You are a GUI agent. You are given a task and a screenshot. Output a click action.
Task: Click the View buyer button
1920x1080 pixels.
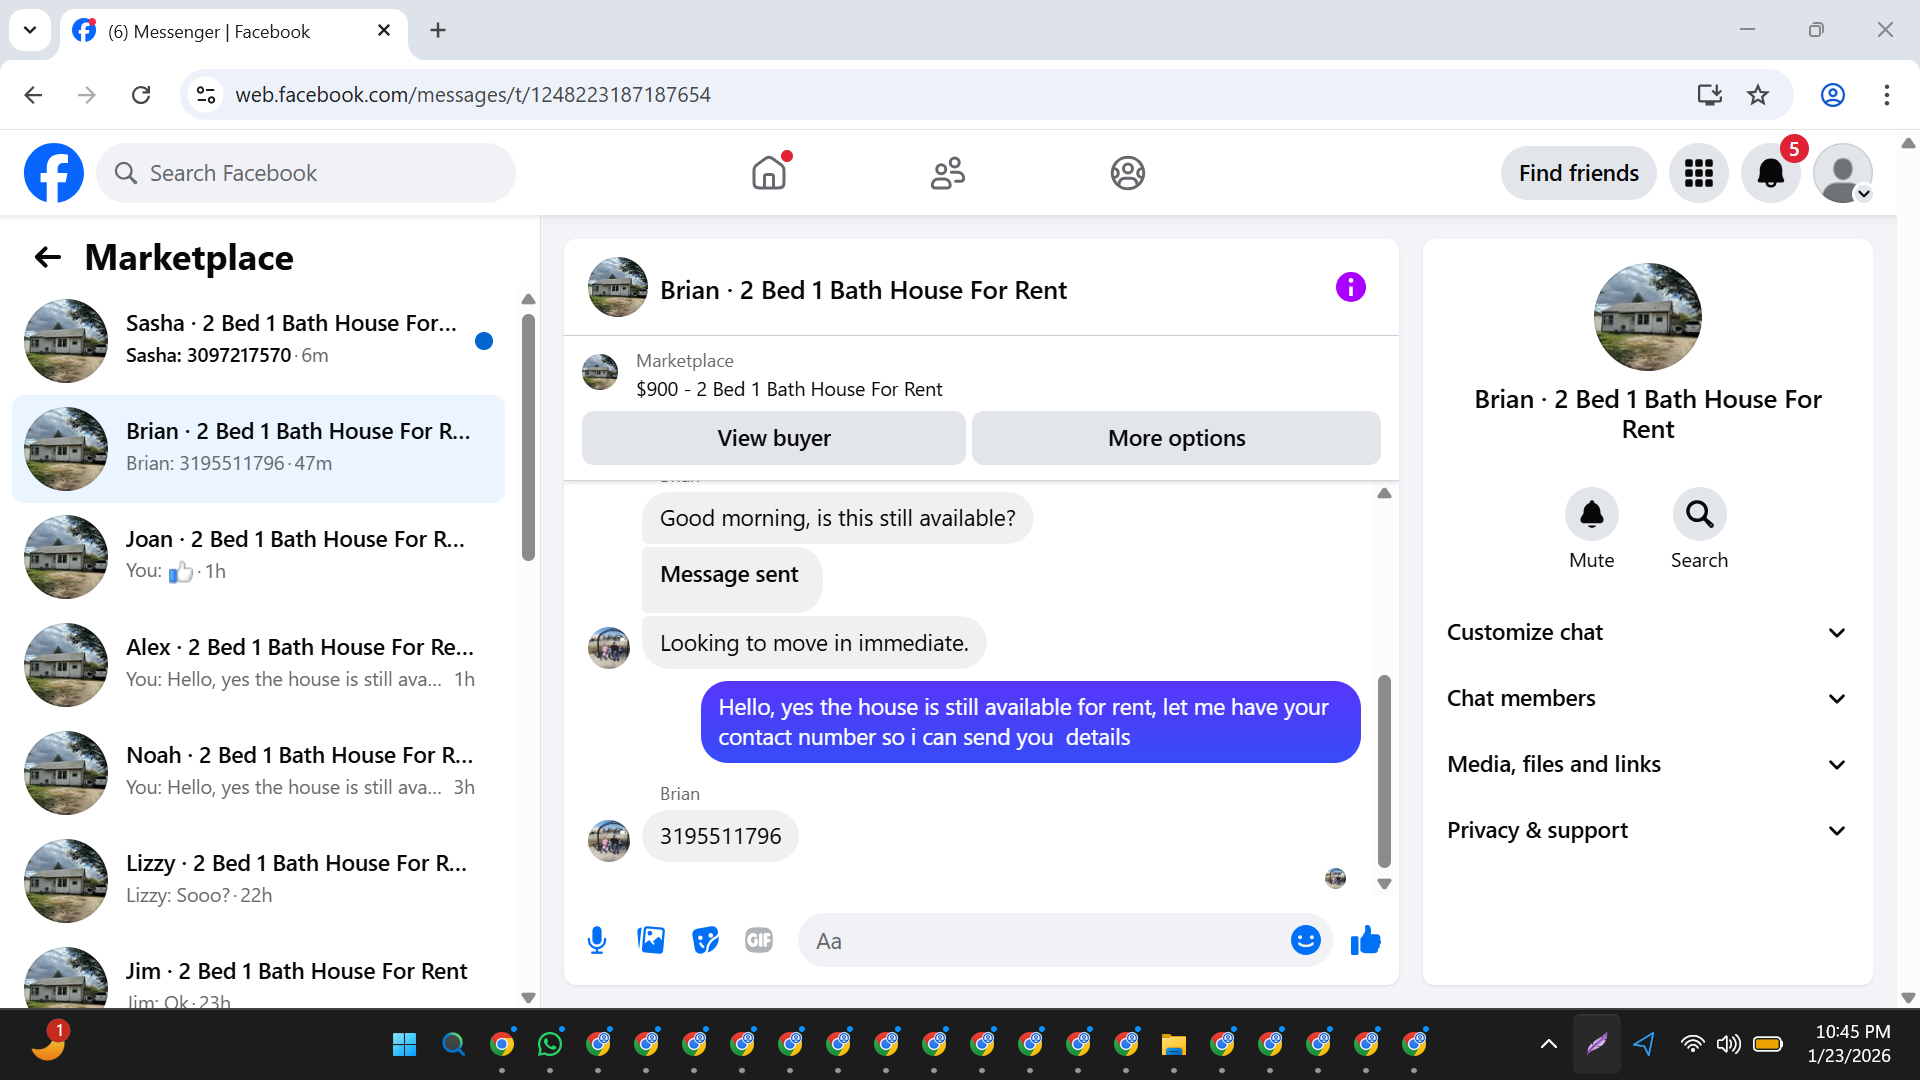(773, 438)
